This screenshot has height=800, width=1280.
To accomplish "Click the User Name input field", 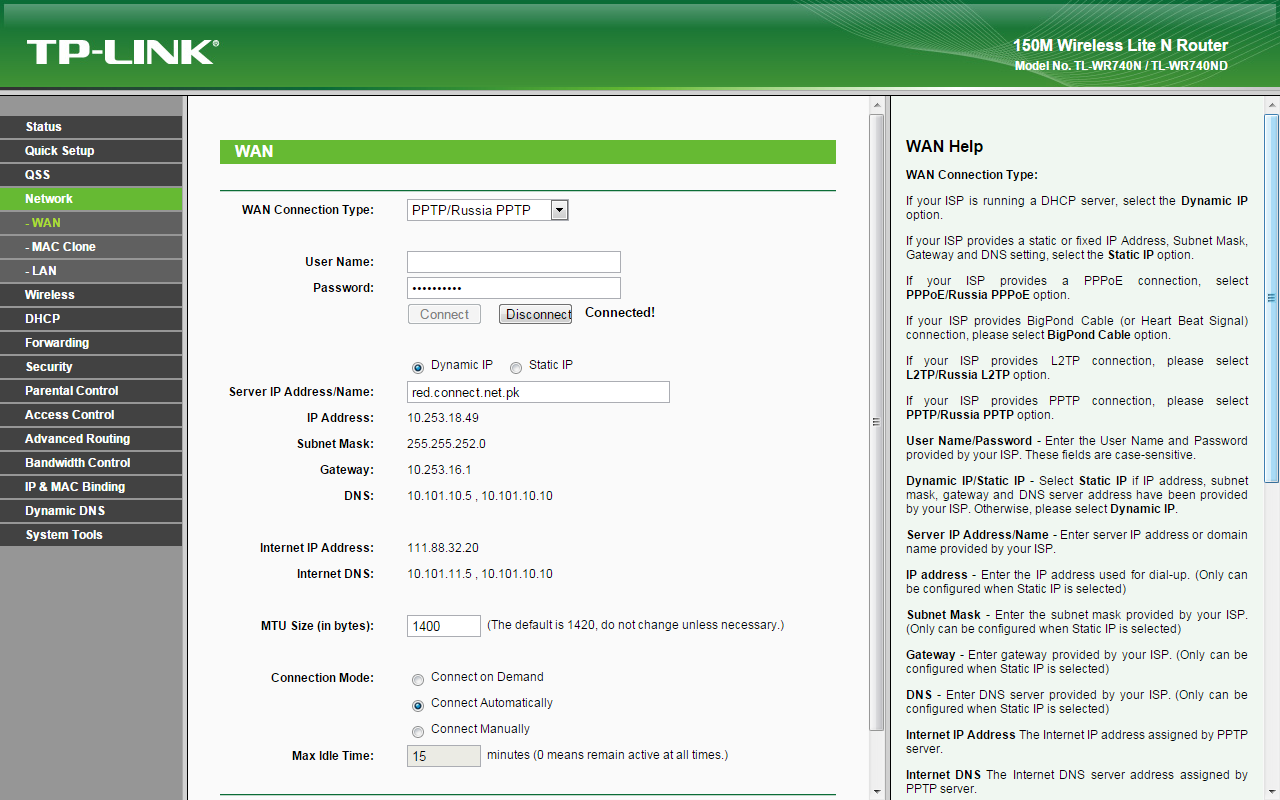I will click(513, 261).
